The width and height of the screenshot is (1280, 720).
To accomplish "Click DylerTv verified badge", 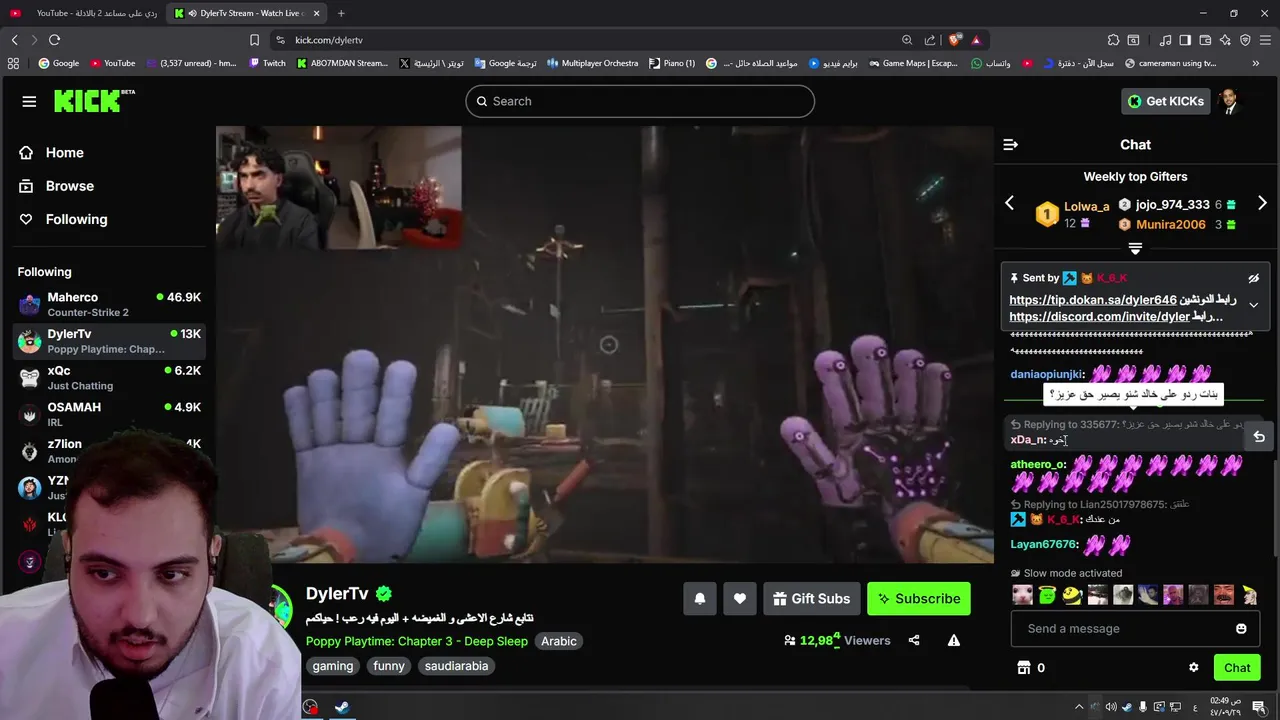I will point(384,594).
